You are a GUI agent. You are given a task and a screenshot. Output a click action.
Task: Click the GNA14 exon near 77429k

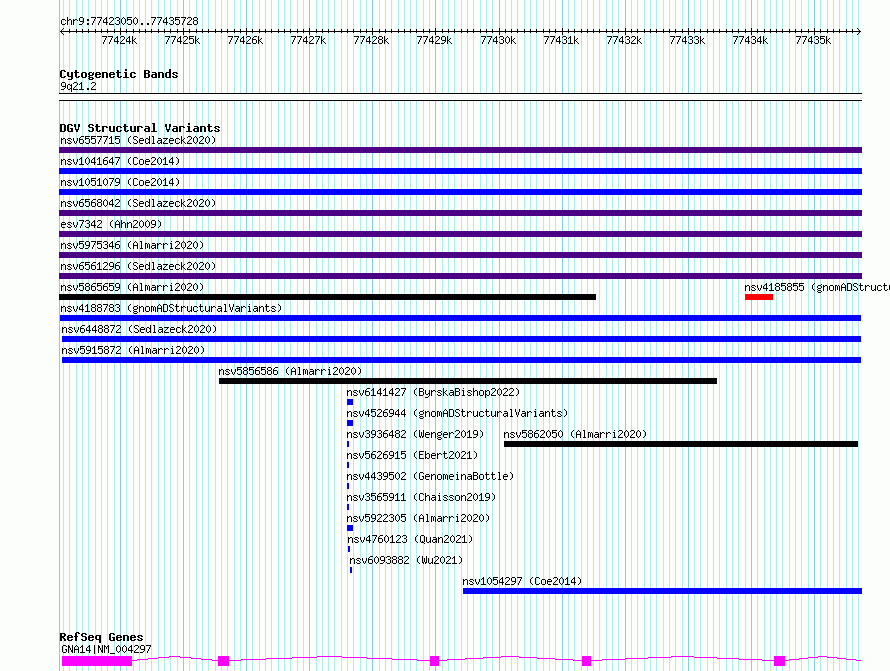point(434,661)
